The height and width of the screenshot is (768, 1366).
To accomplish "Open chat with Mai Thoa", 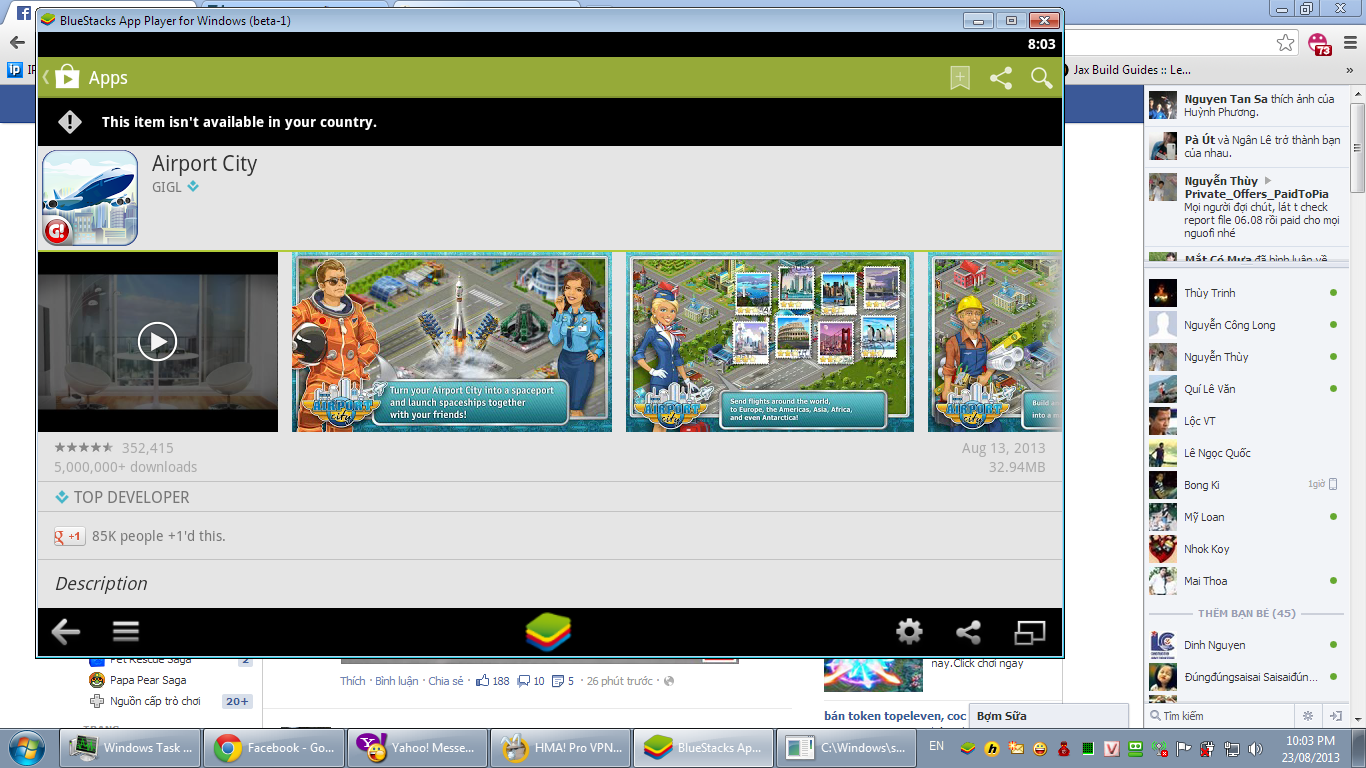I will [1245, 581].
